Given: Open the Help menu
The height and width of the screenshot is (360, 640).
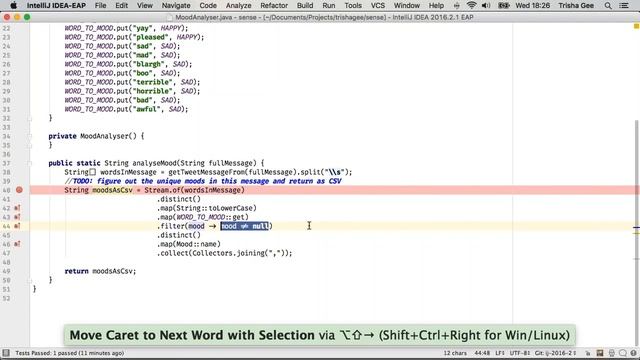Looking at the screenshot, I should 436,5.
